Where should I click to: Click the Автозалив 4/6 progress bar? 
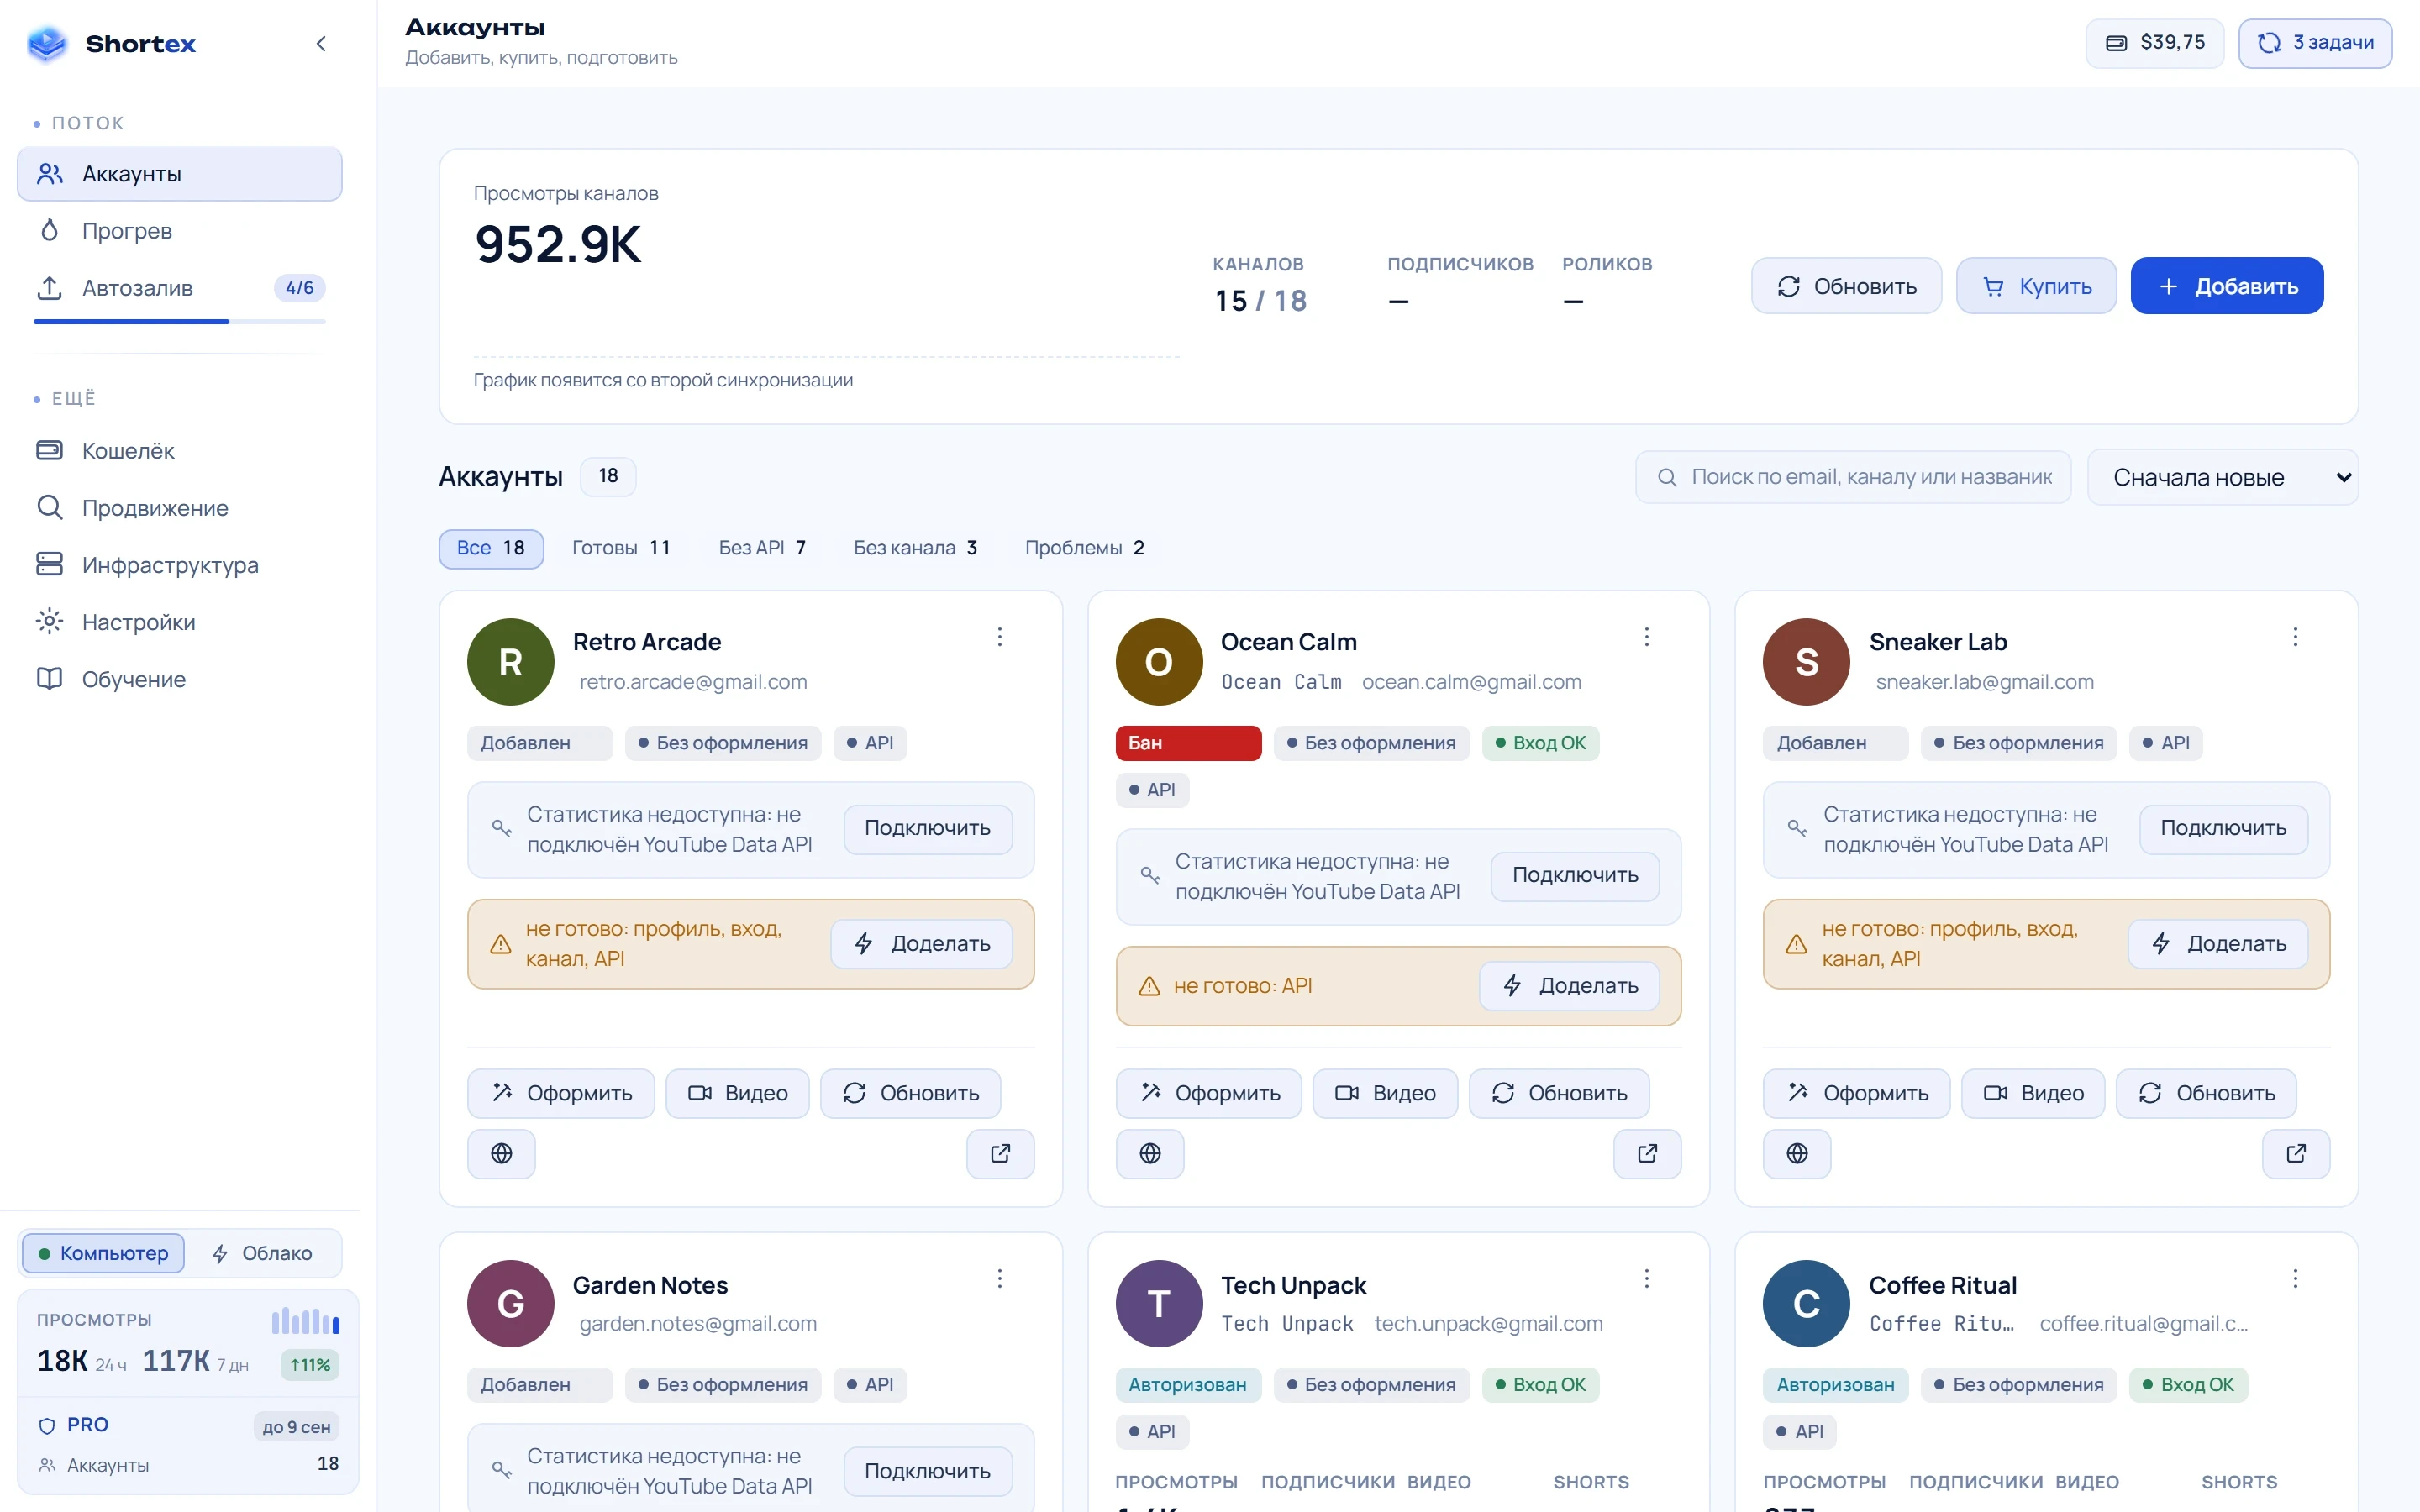[x=180, y=321]
